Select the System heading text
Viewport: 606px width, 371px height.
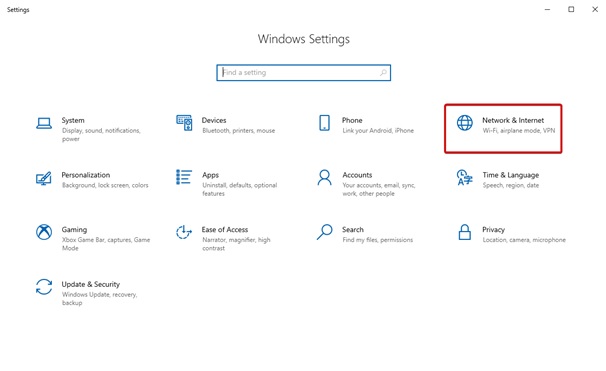(x=73, y=120)
